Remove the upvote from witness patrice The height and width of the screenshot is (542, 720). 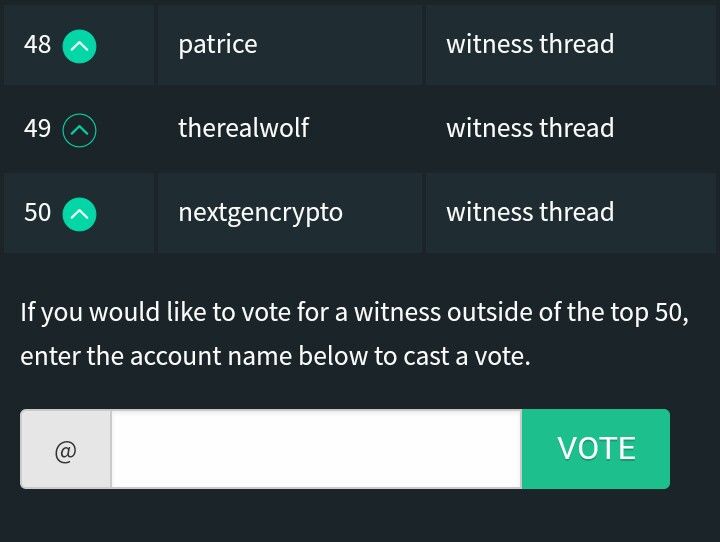coord(80,46)
